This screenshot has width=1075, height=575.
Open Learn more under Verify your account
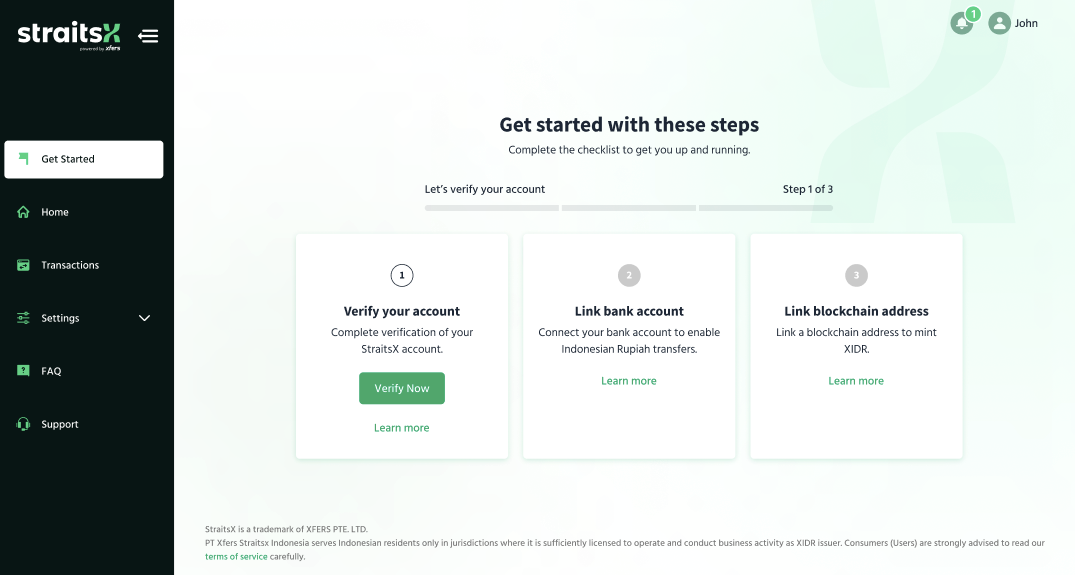pyautogui.click(x=402, y=428)
